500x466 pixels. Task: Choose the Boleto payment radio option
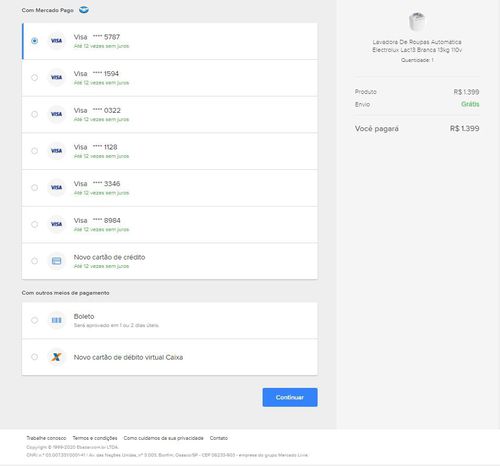click(x=34, y=320)
